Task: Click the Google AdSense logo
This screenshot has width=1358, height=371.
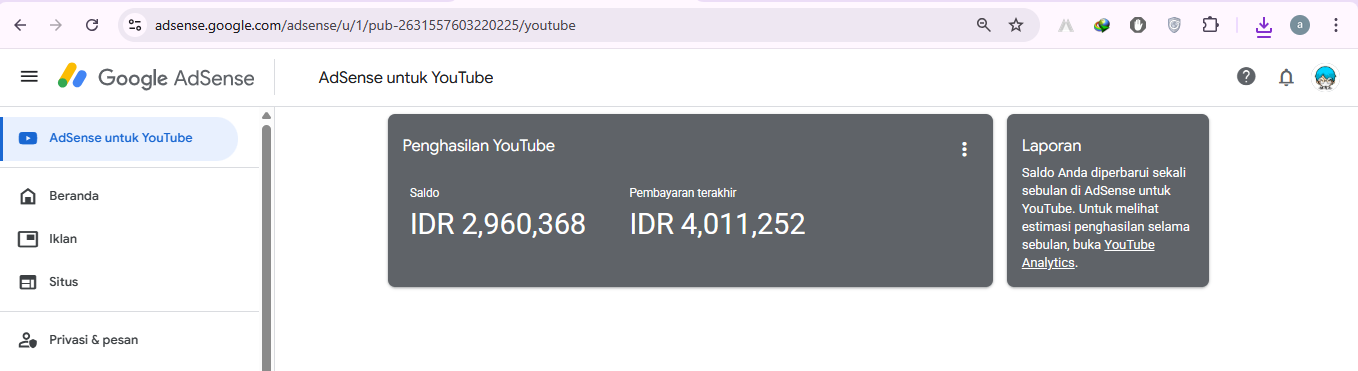Action: (x=156, y=77)
